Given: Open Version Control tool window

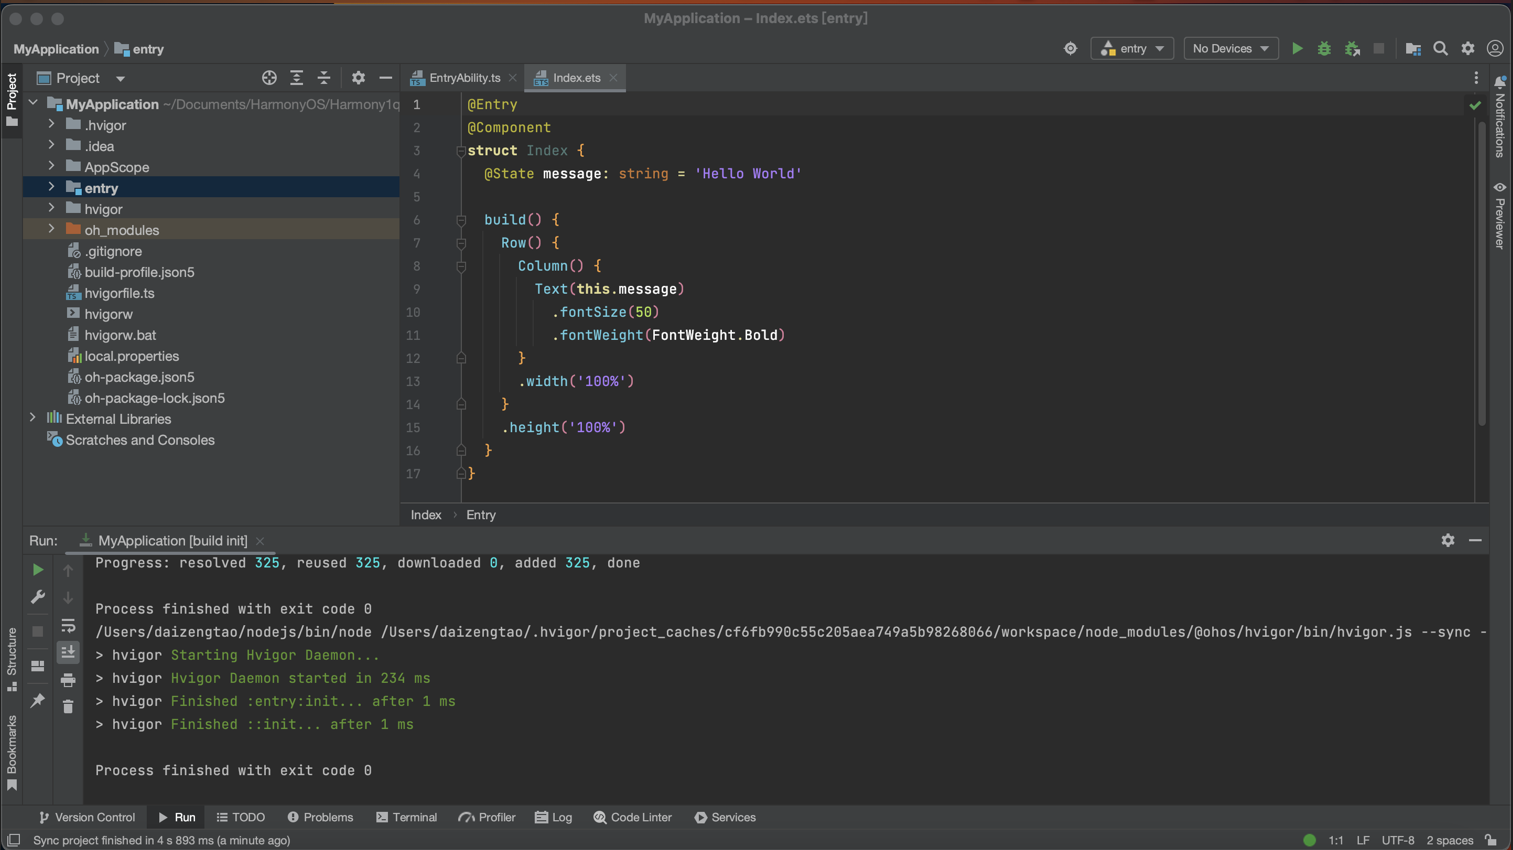Looking at the screenshot, I should 86,817.
